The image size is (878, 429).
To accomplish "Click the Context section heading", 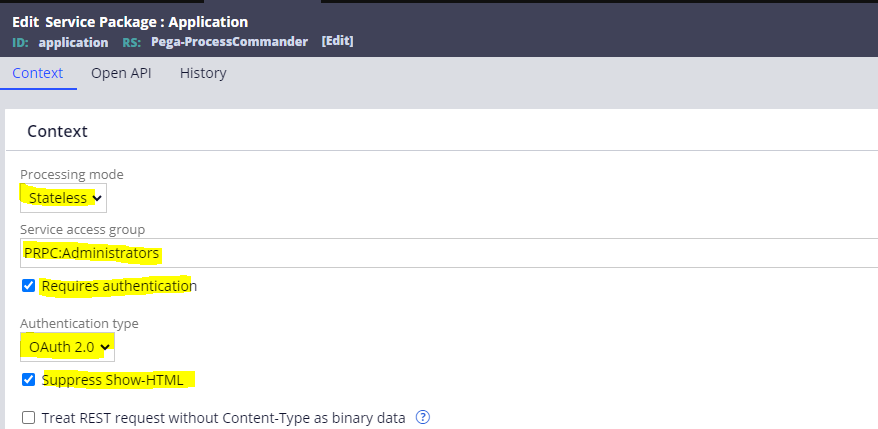I will (x=57, y=131).
